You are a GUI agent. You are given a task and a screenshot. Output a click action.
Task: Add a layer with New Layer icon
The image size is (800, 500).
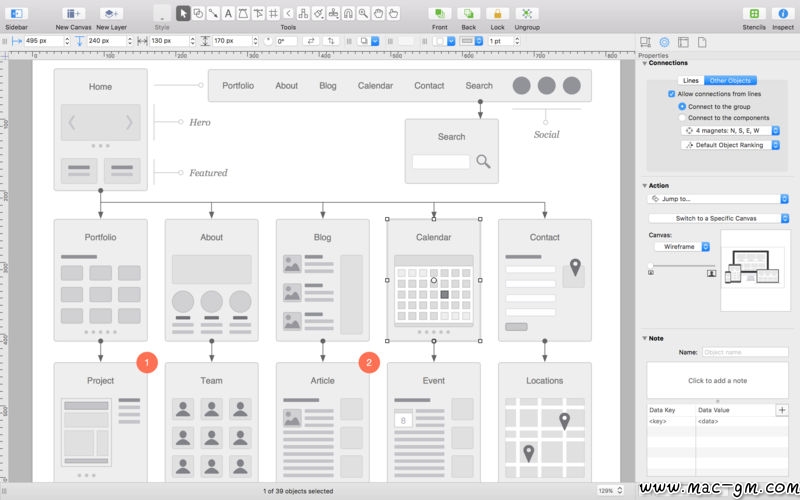[x=111, y=13]
